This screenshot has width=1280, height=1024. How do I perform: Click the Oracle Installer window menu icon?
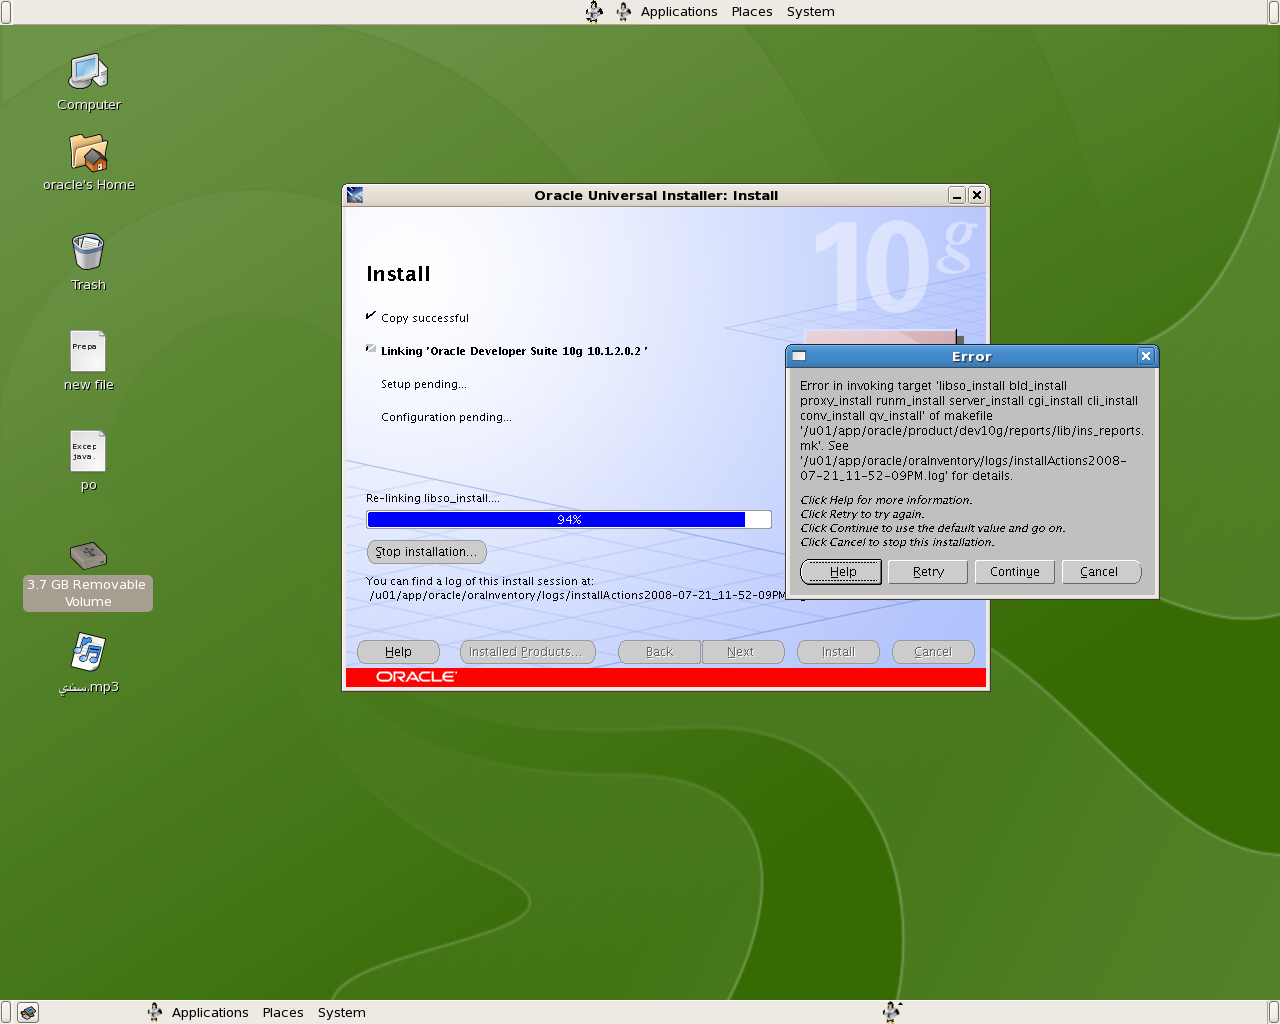click(355, 195)
